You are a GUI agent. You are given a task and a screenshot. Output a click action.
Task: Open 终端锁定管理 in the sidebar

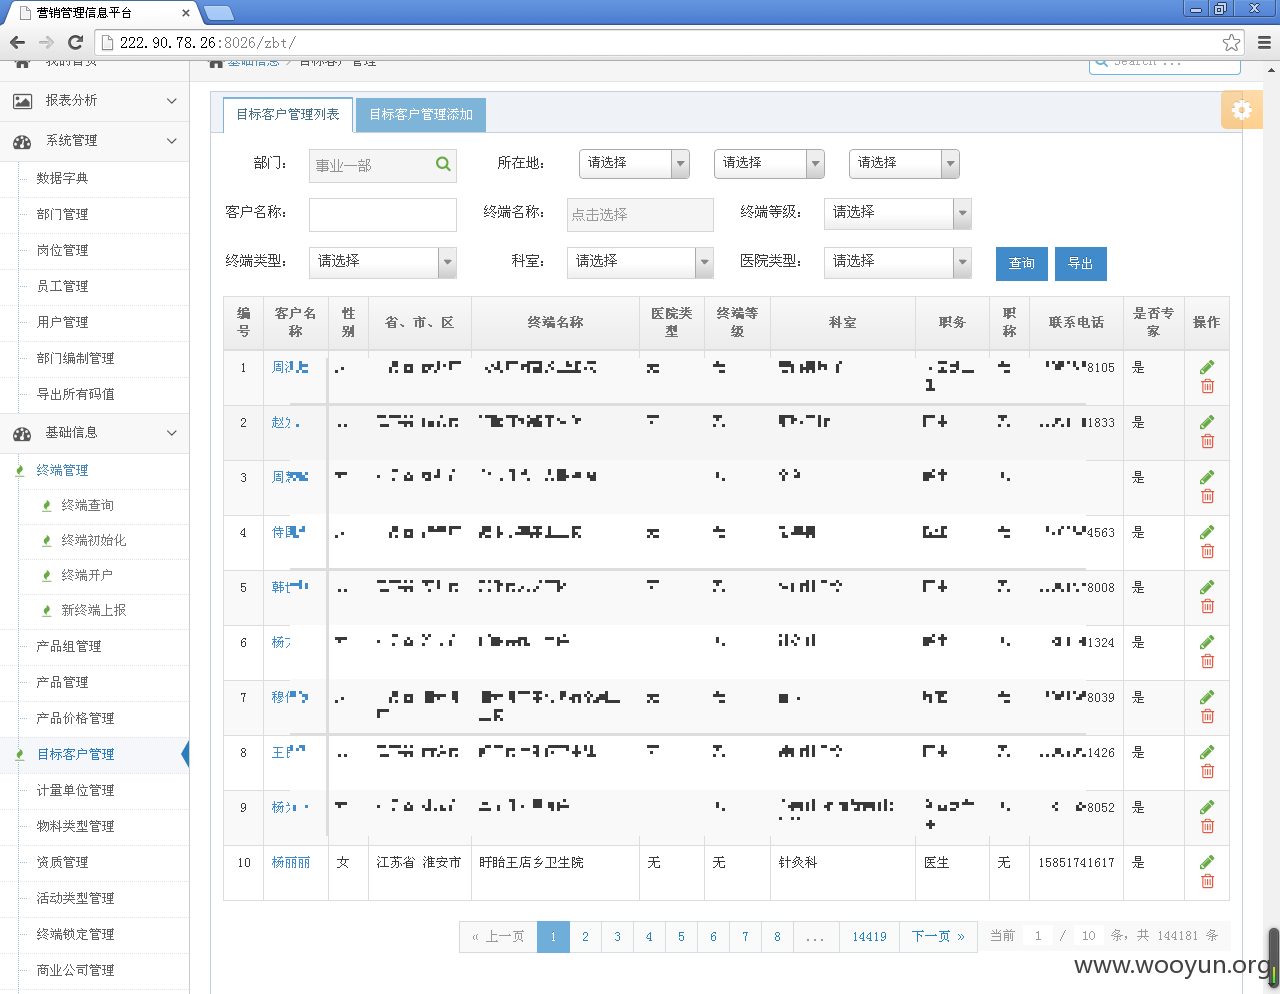pos(75,934)
